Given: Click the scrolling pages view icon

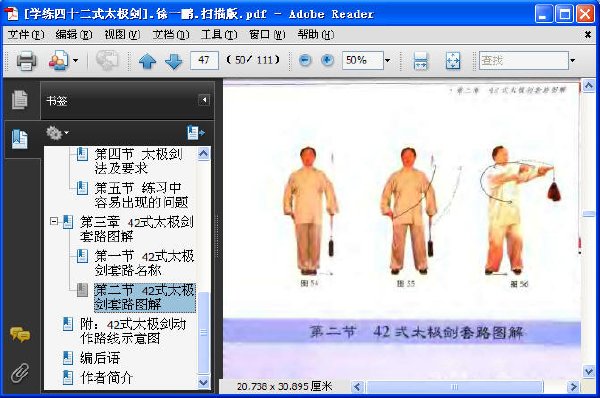Looking at the screenshot, I should click(421, 60).
